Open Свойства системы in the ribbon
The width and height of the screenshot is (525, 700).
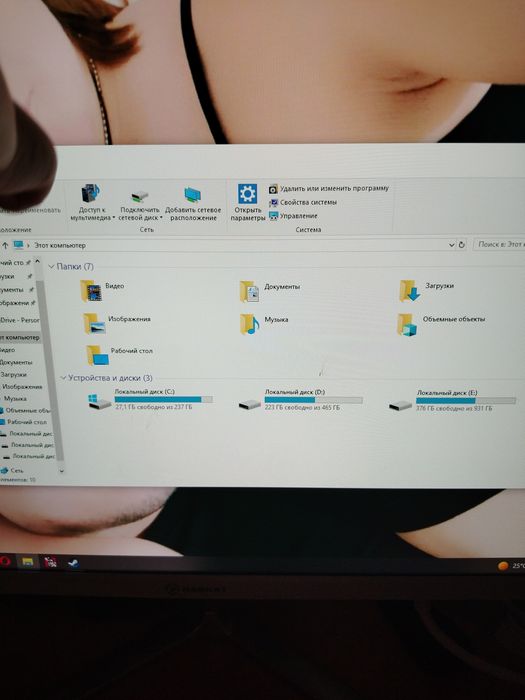(303, 203)
